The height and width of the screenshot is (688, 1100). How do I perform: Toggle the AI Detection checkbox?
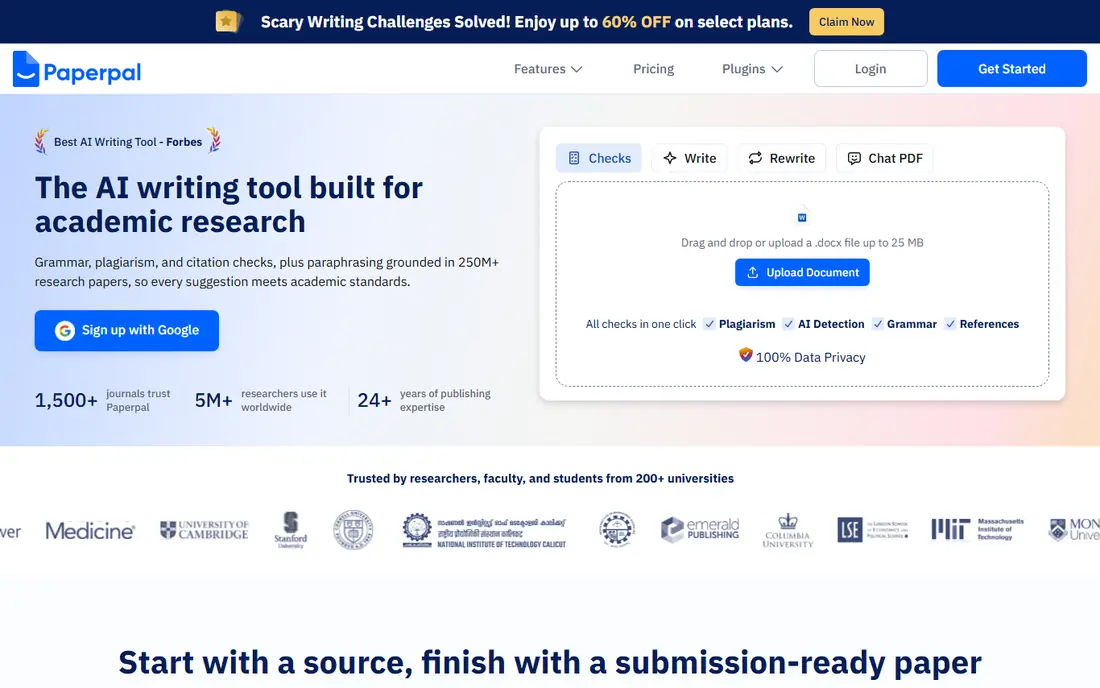coord(789,324)
